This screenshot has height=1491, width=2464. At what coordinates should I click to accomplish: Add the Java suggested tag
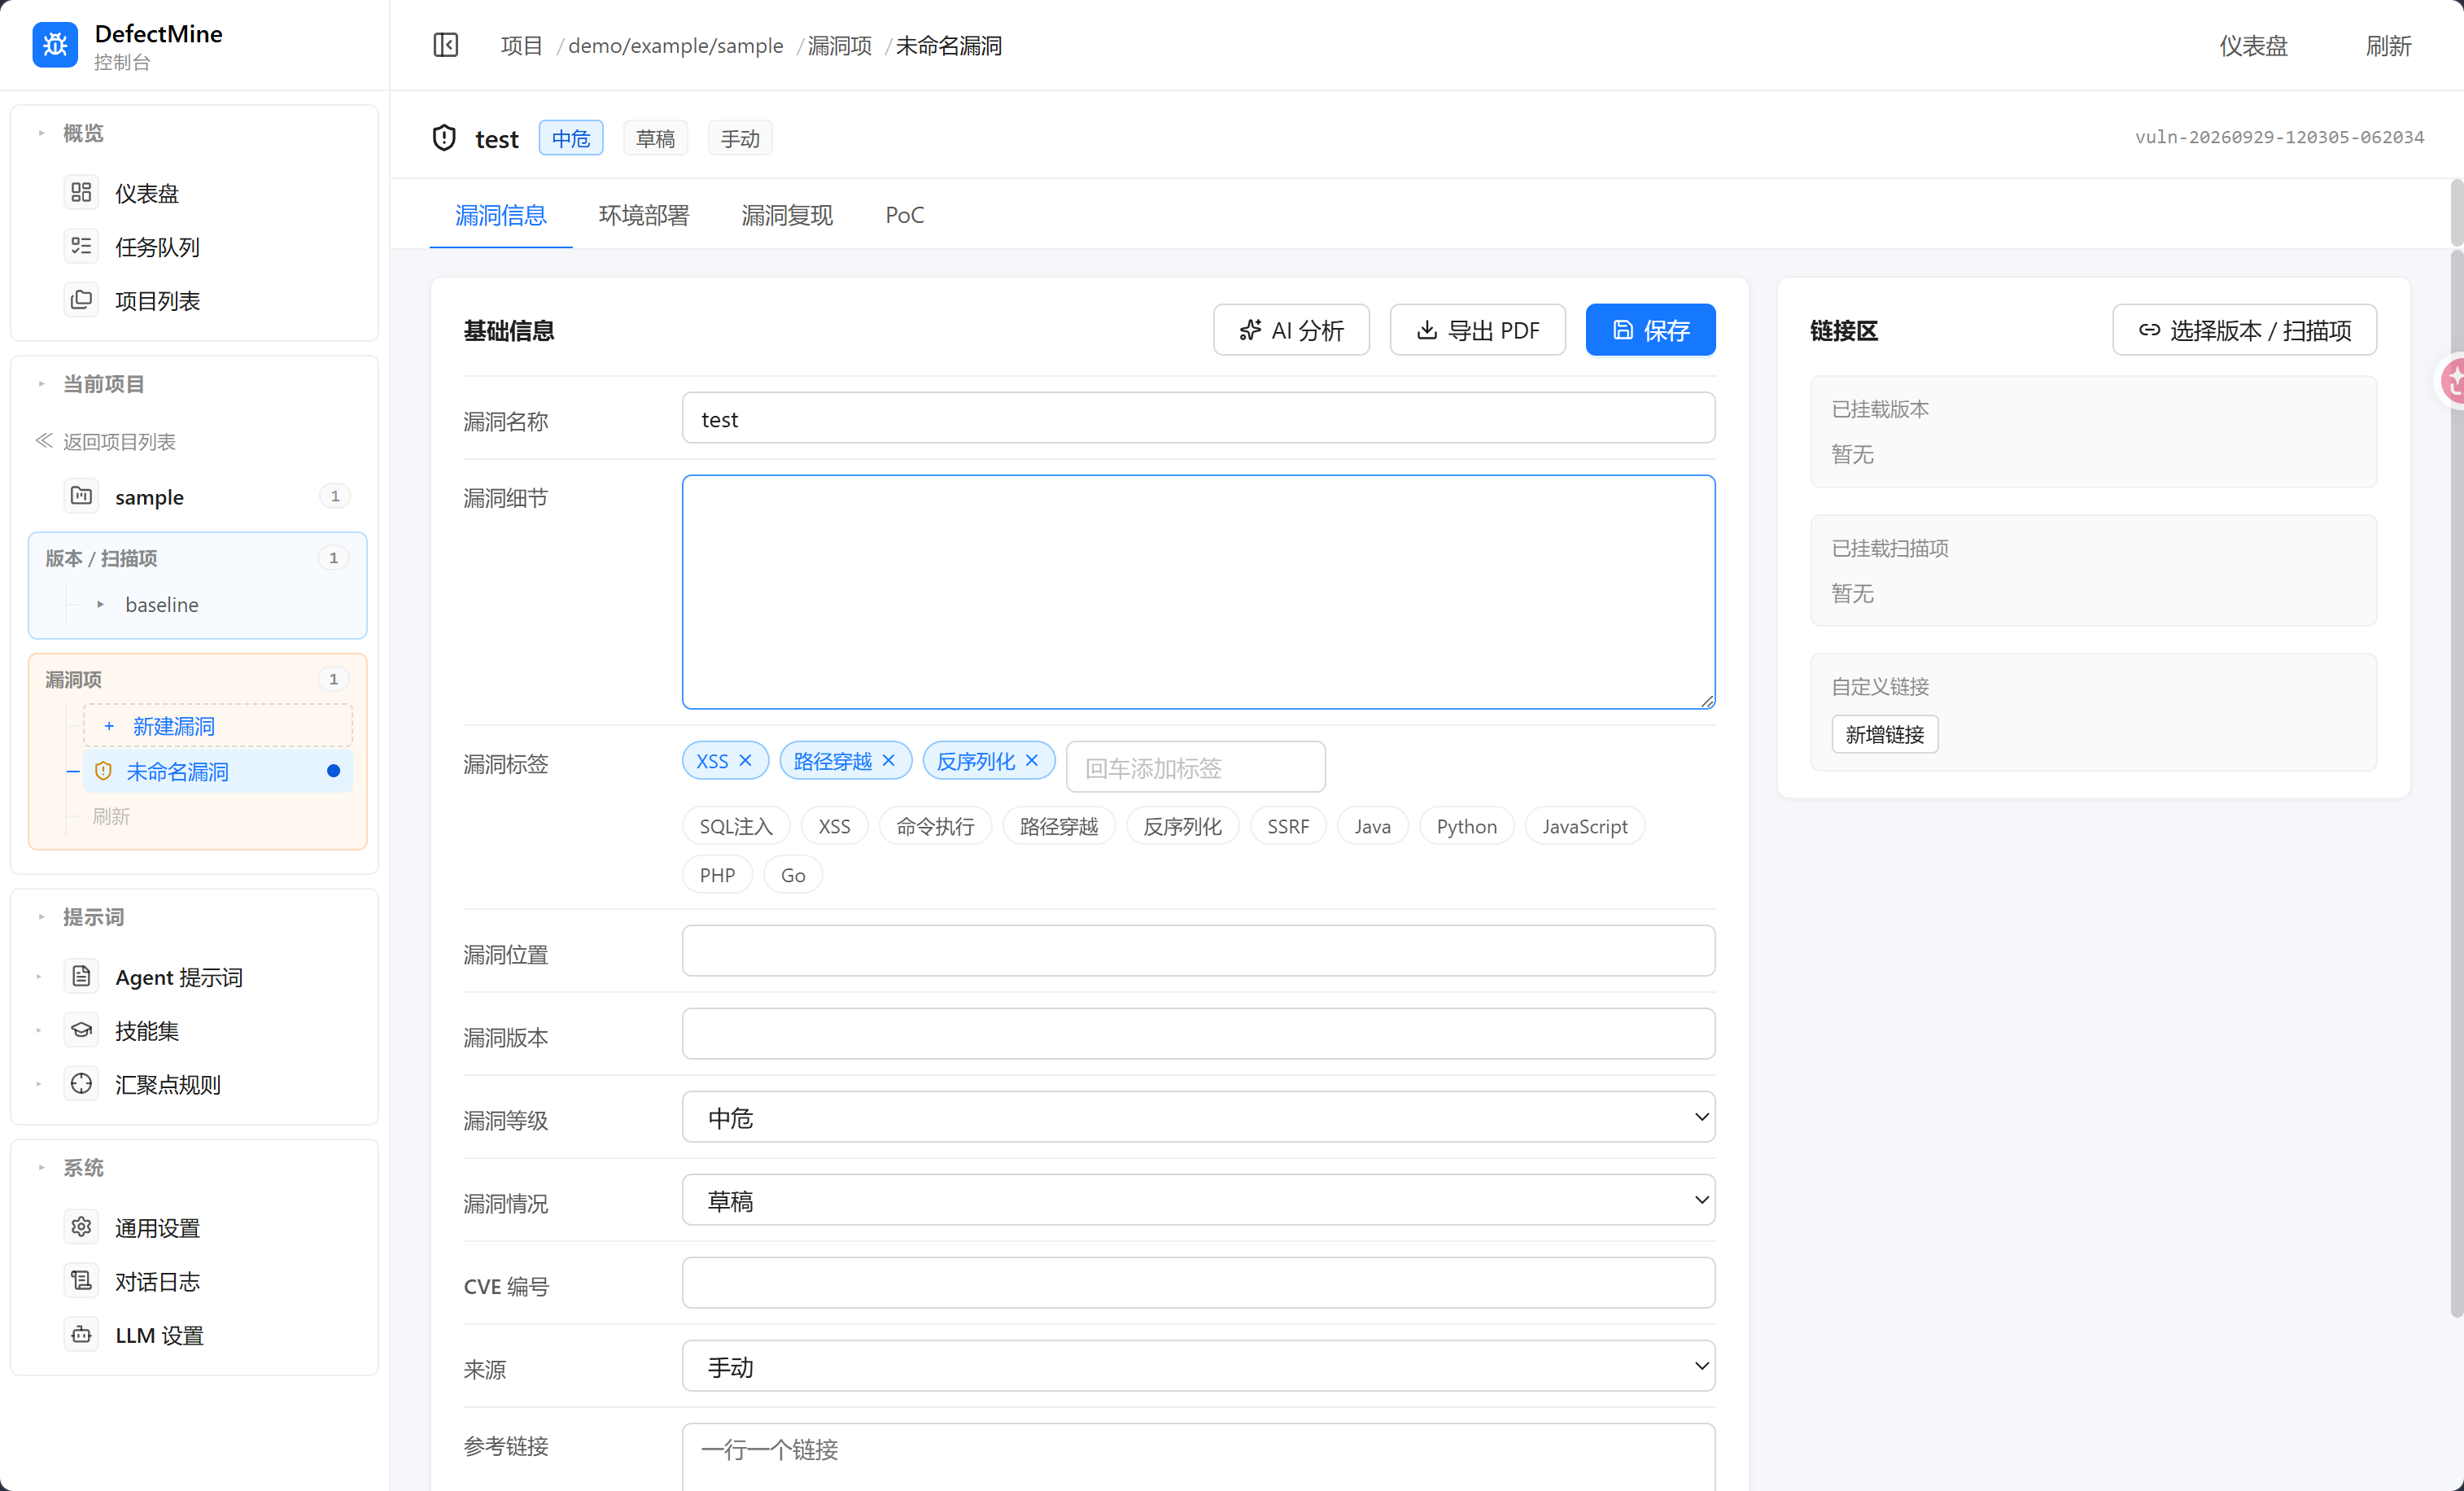[x=1372, y=826]
